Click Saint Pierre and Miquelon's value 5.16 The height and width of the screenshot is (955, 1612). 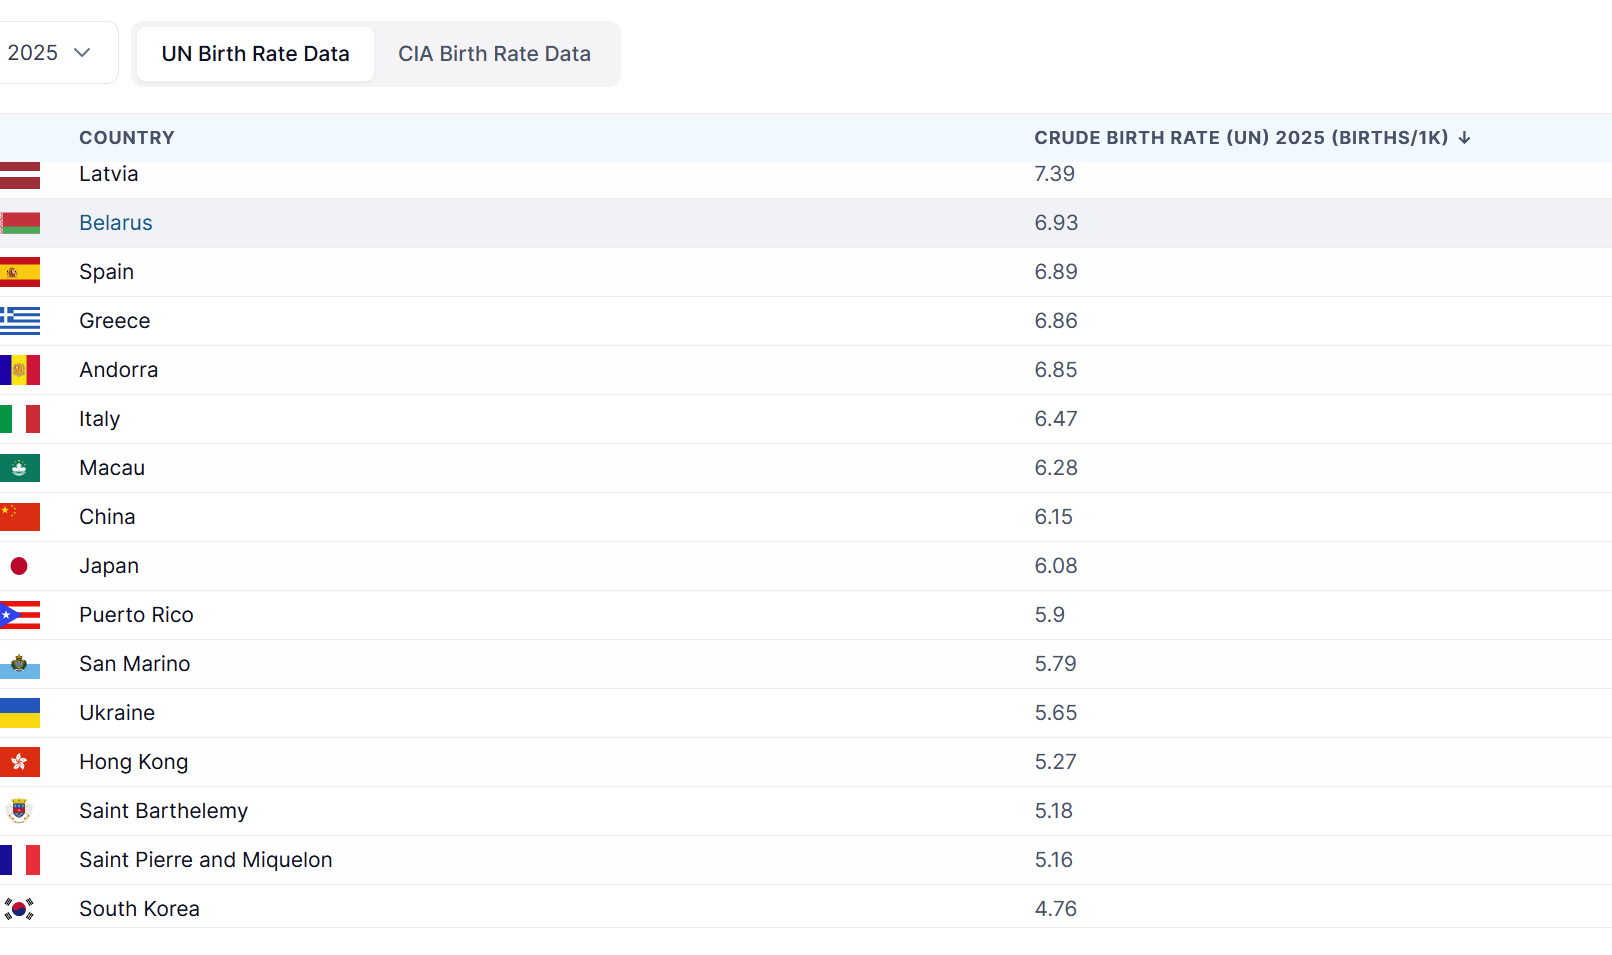click(1054, 860)
